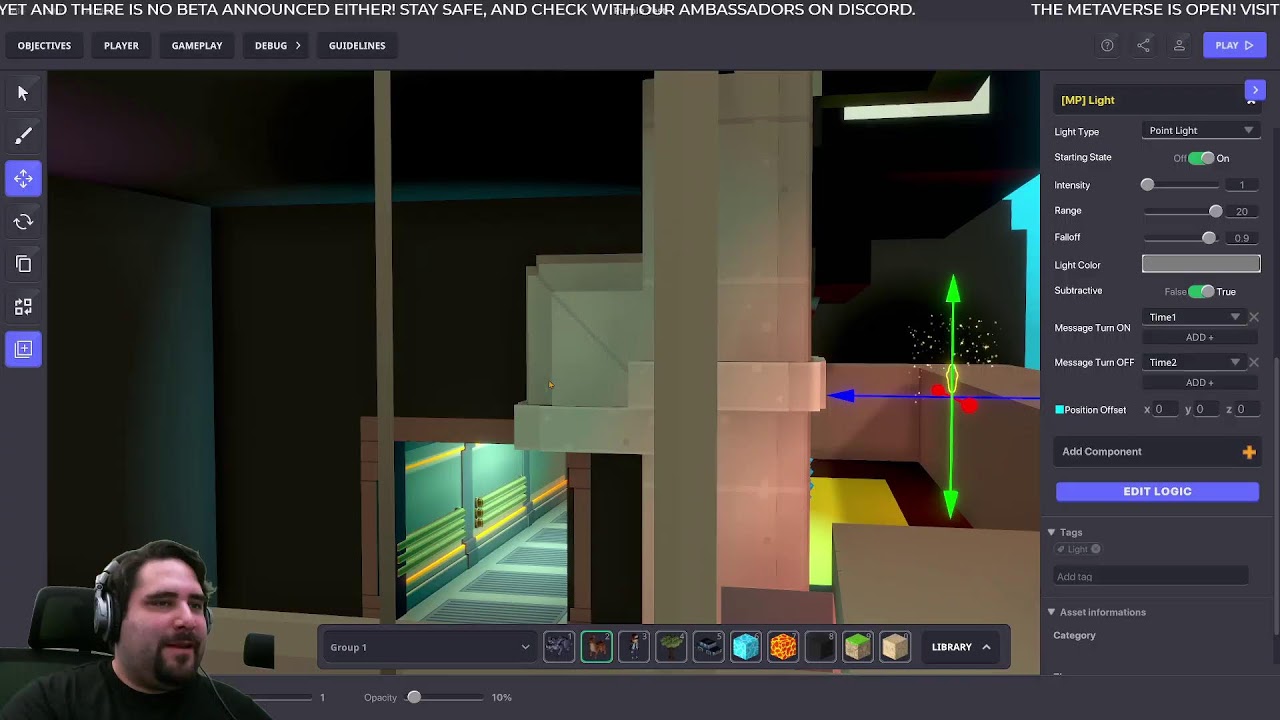The height and width of the screenshot is (720, 1280).
Task: Click ADD + under Message Turn ON
Action: pos(1199,338)
